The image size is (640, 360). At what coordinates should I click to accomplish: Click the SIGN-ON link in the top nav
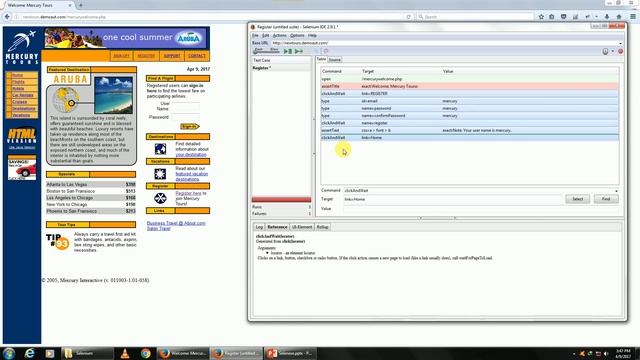tap(121, 56)
